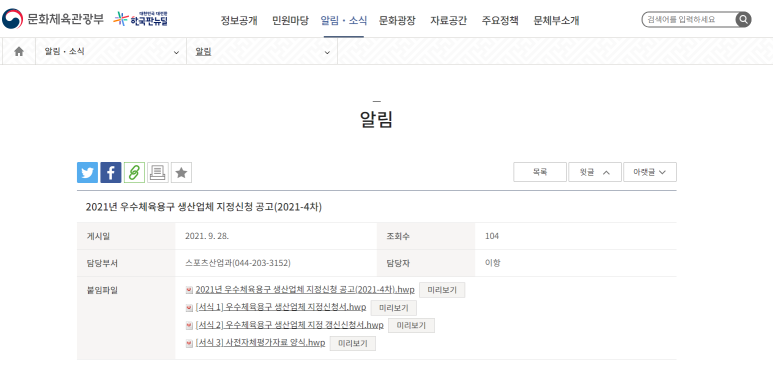Download [서식 2] 지정 갱신신청서.hwp file

(289, 325)
